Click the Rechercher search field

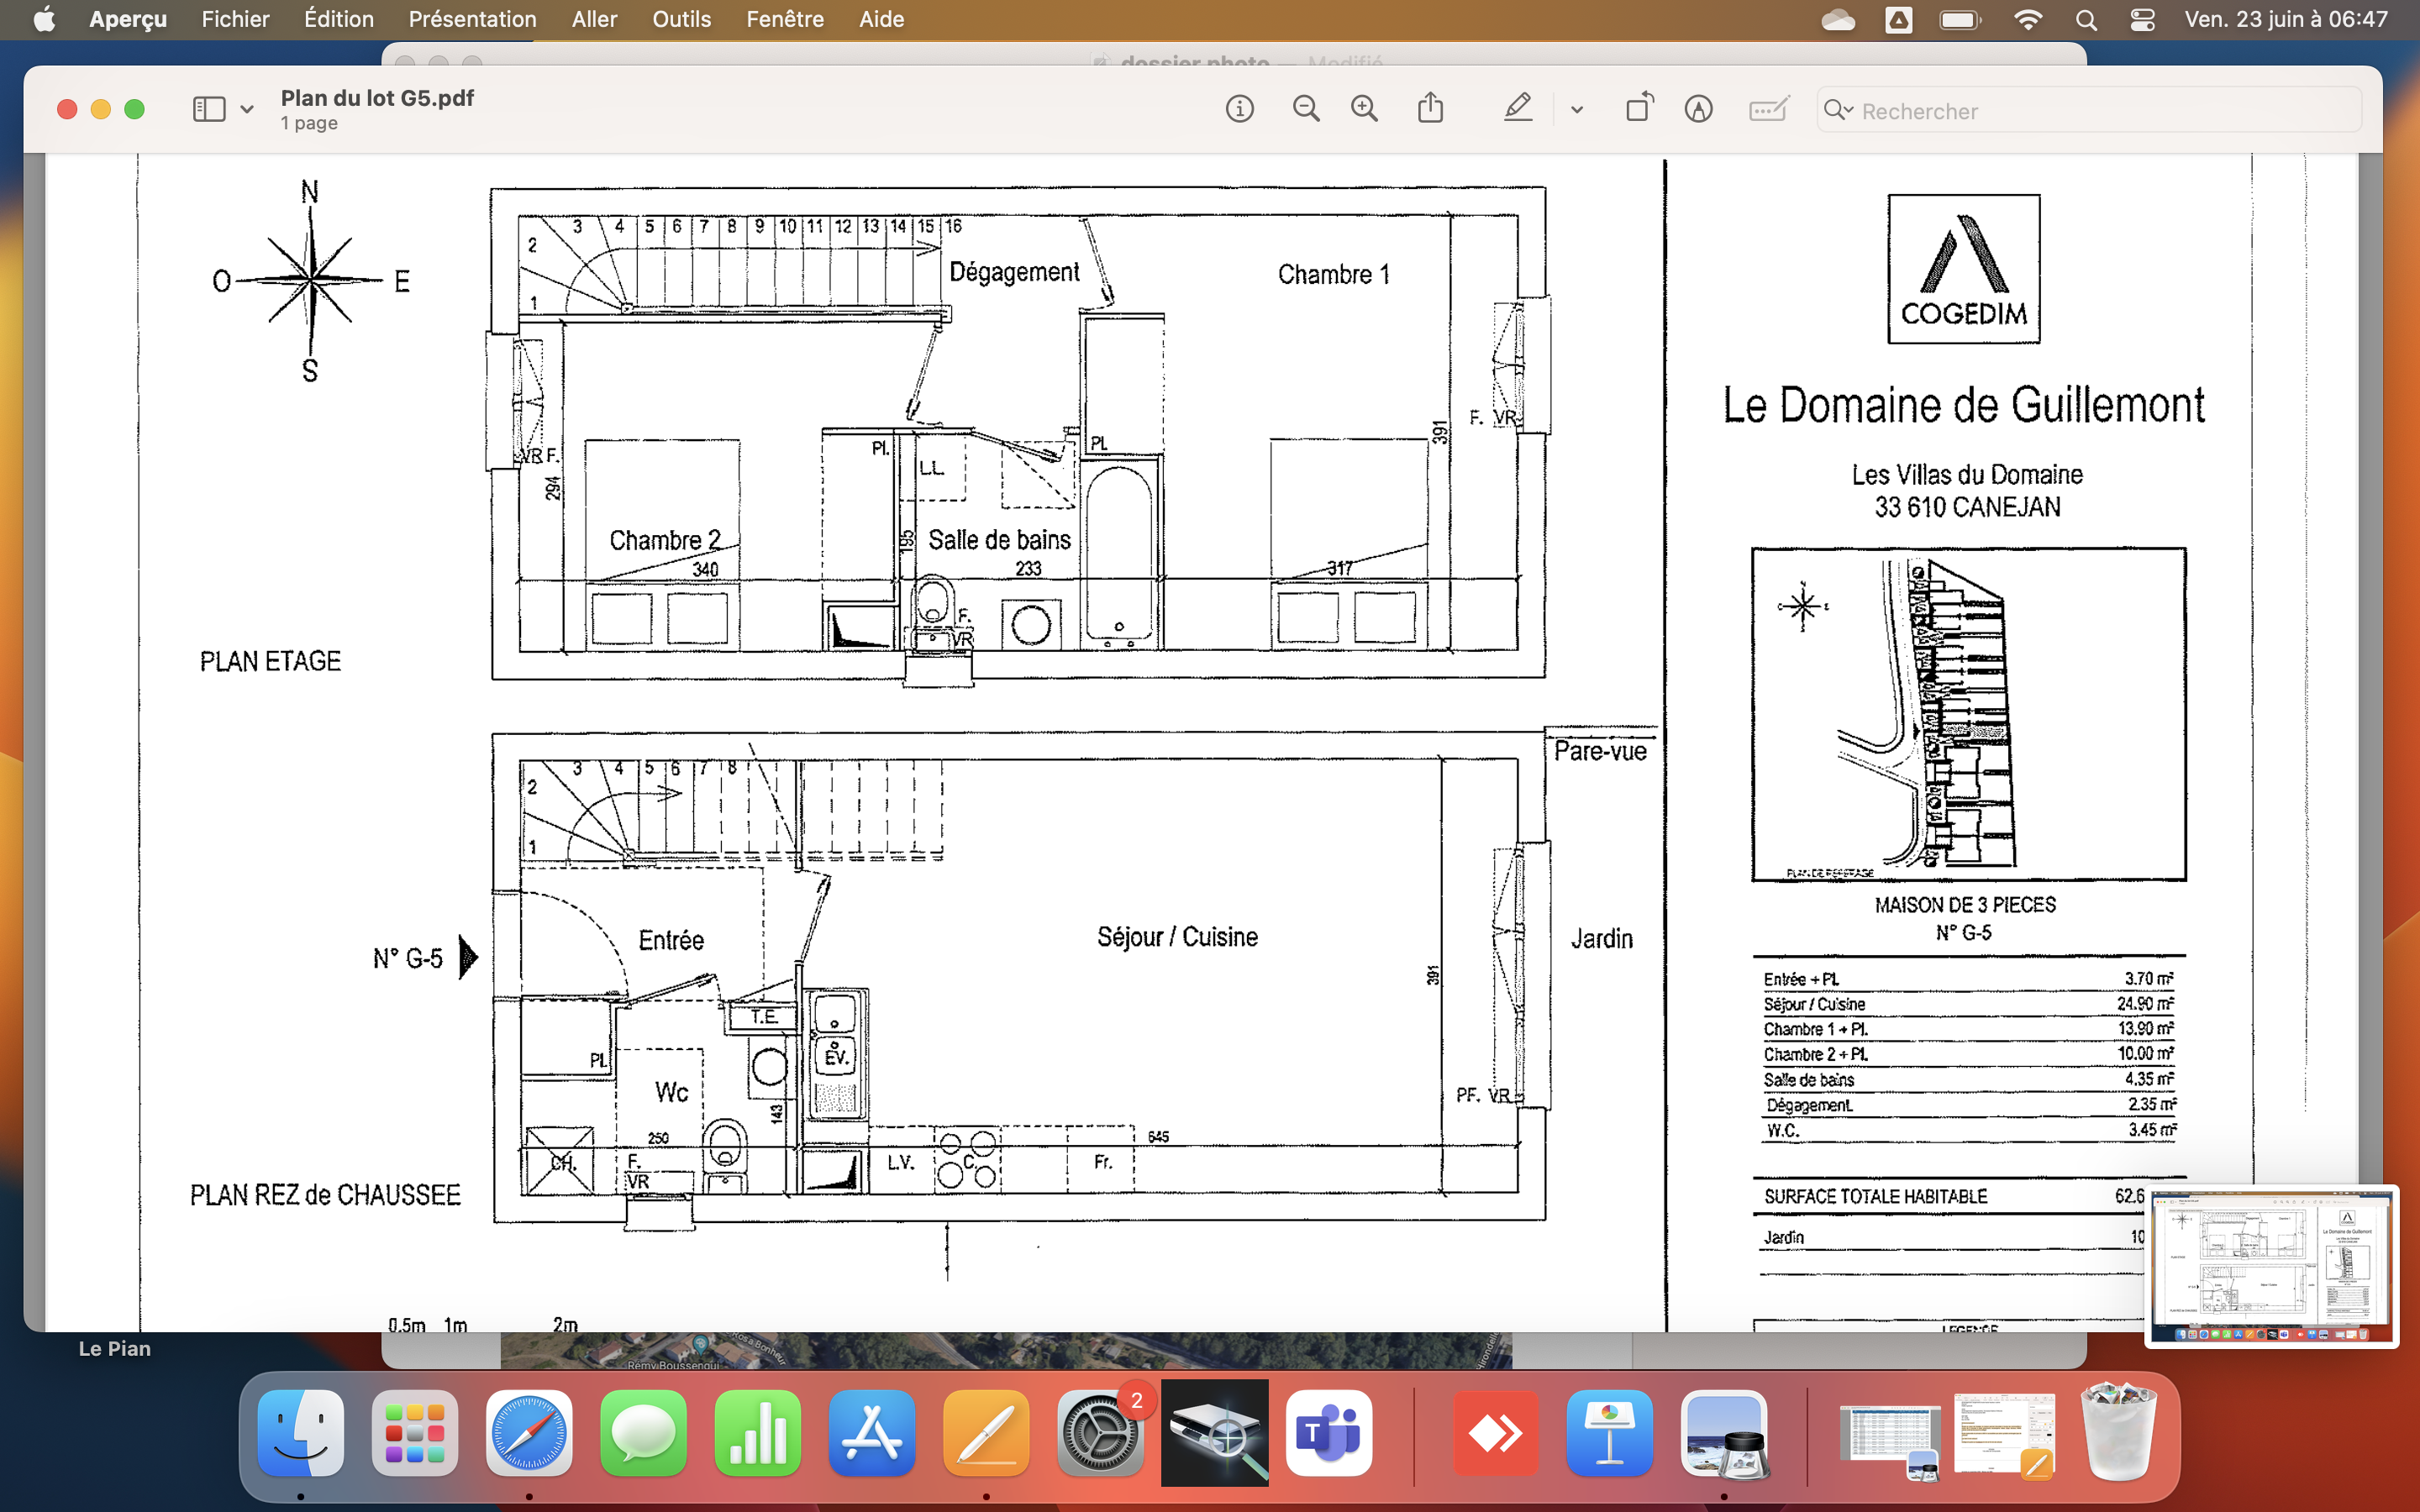coord(2089,110)
